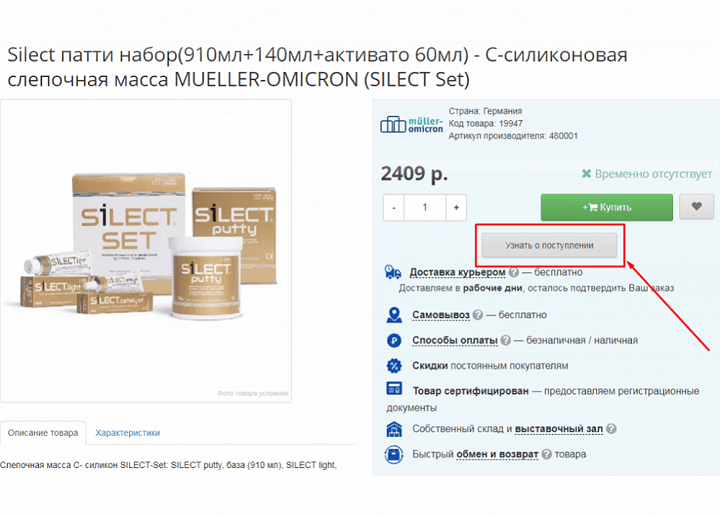Viewport: 720px width, 516px height.
Task: Click the exchange and return box icon
Action: point(394,454)
